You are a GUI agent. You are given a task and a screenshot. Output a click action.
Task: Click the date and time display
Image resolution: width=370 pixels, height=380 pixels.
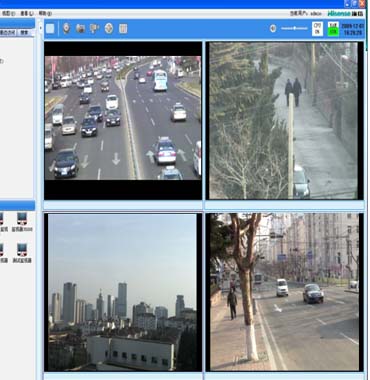click(x=353, y=29)
